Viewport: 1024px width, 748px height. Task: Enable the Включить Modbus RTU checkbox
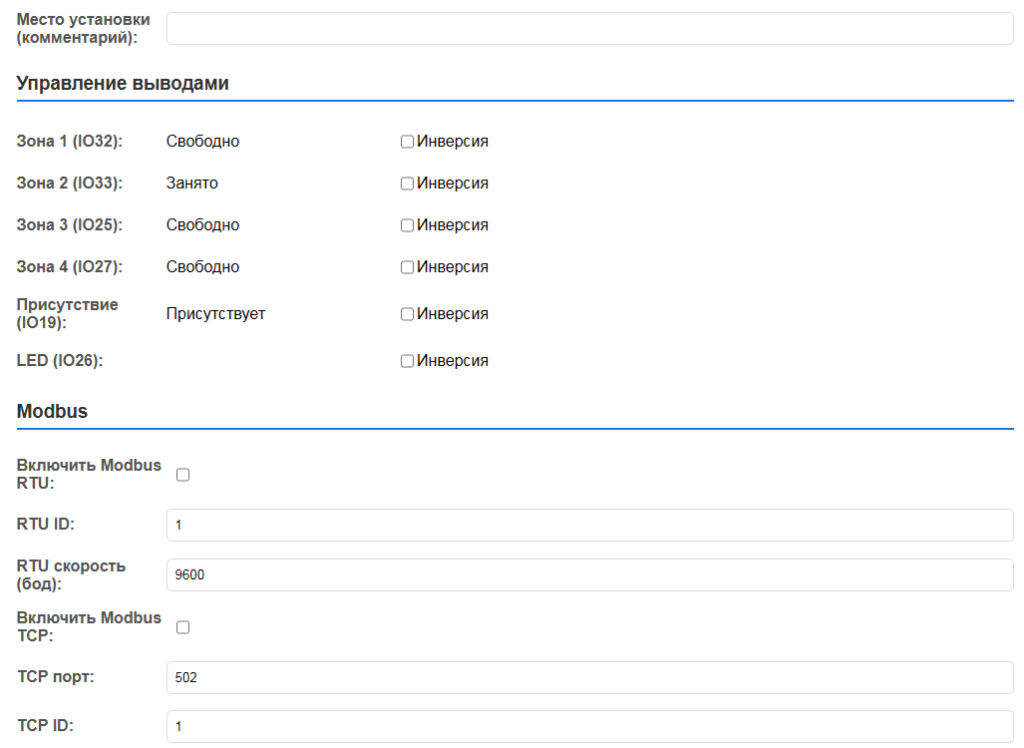pyautogui.click(x=182, y=476)
